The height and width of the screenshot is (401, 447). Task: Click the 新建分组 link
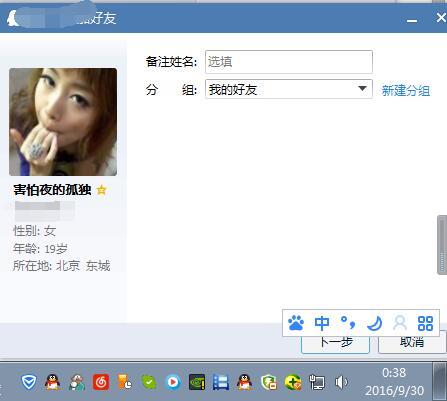[406, 90]
